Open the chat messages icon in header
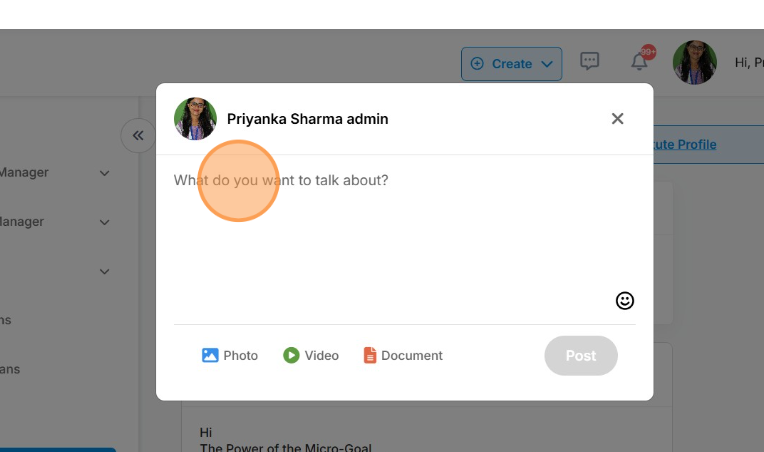 [590, 62]
